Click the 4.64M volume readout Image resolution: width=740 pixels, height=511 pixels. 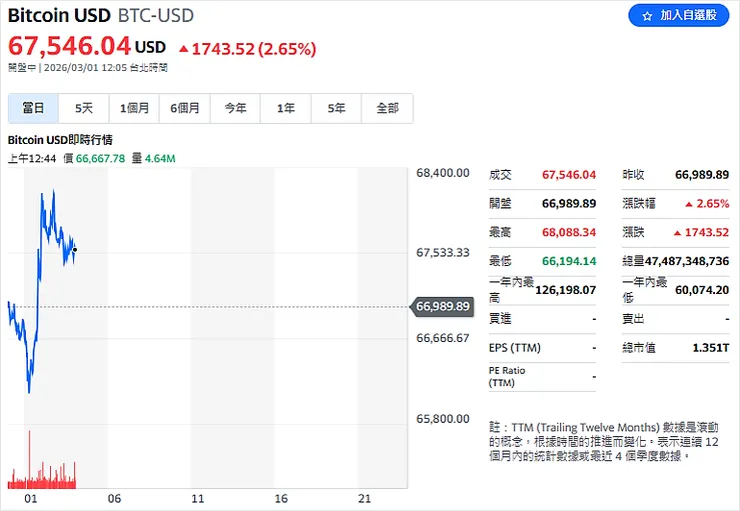pos(160,159)
